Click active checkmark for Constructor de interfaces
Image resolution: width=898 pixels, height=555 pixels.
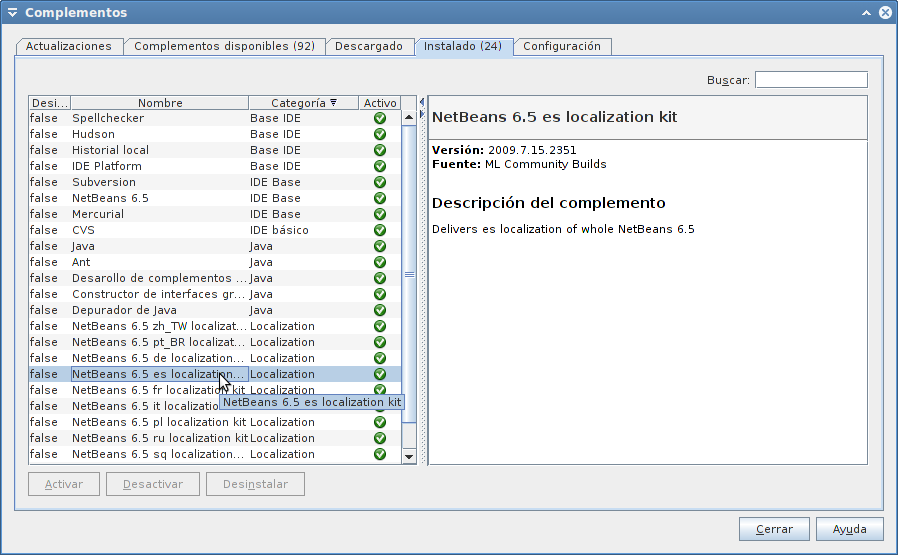[380, 294]
